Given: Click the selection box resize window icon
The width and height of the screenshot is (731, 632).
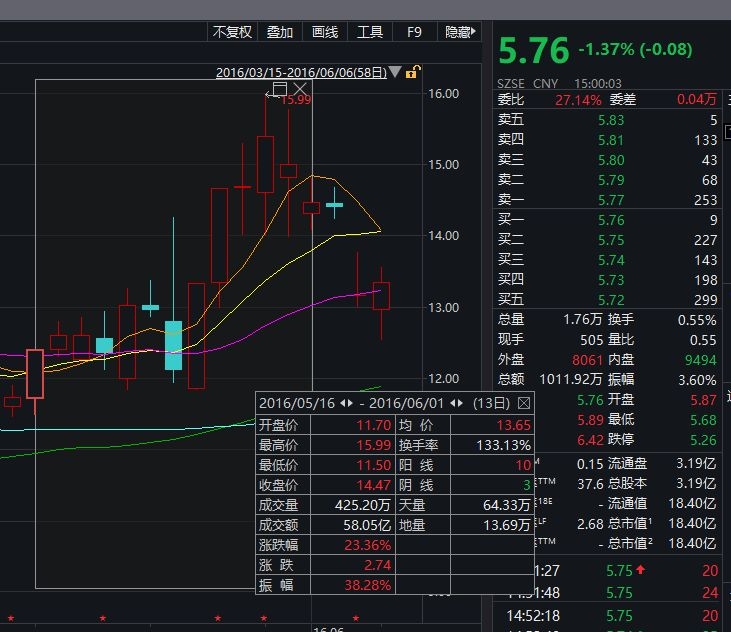Looking at the screenshot, I should [x=280, y=90].
